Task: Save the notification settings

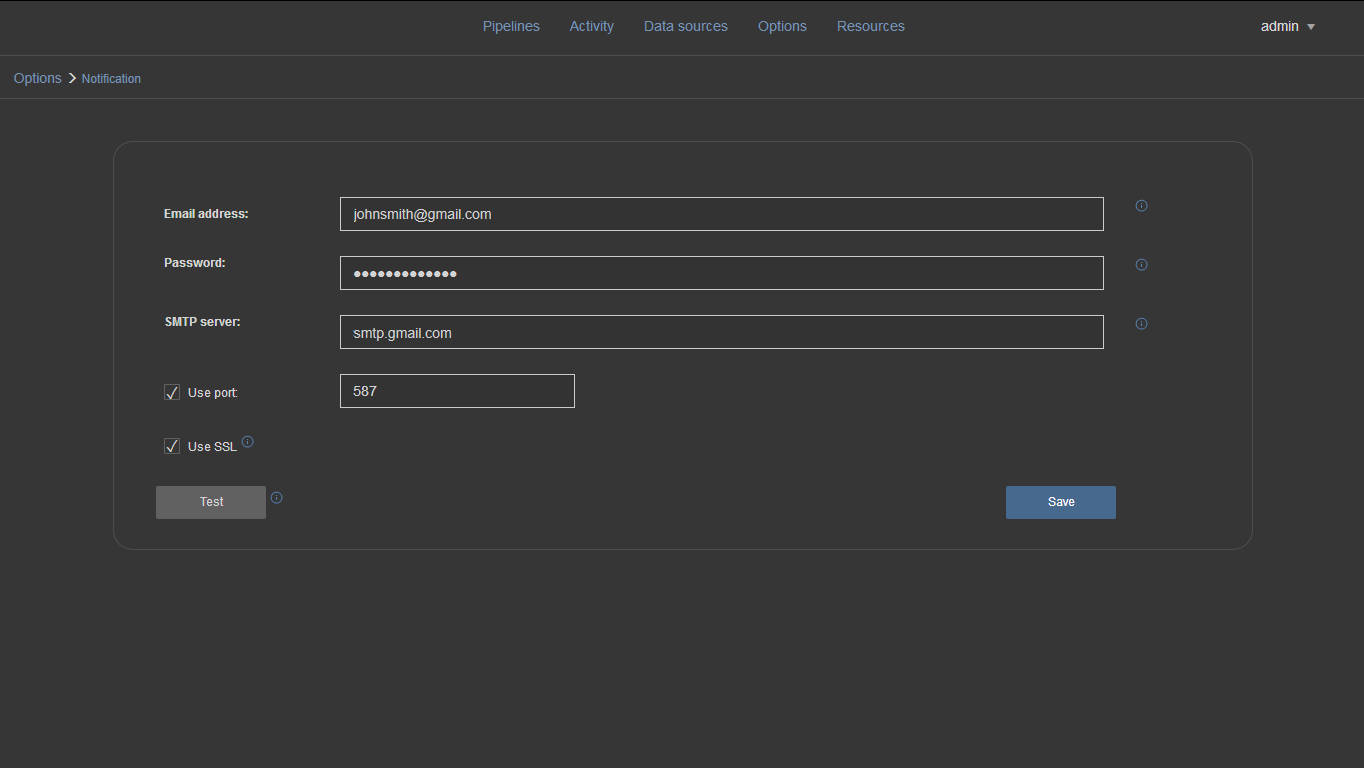Action: [1061, 502]
